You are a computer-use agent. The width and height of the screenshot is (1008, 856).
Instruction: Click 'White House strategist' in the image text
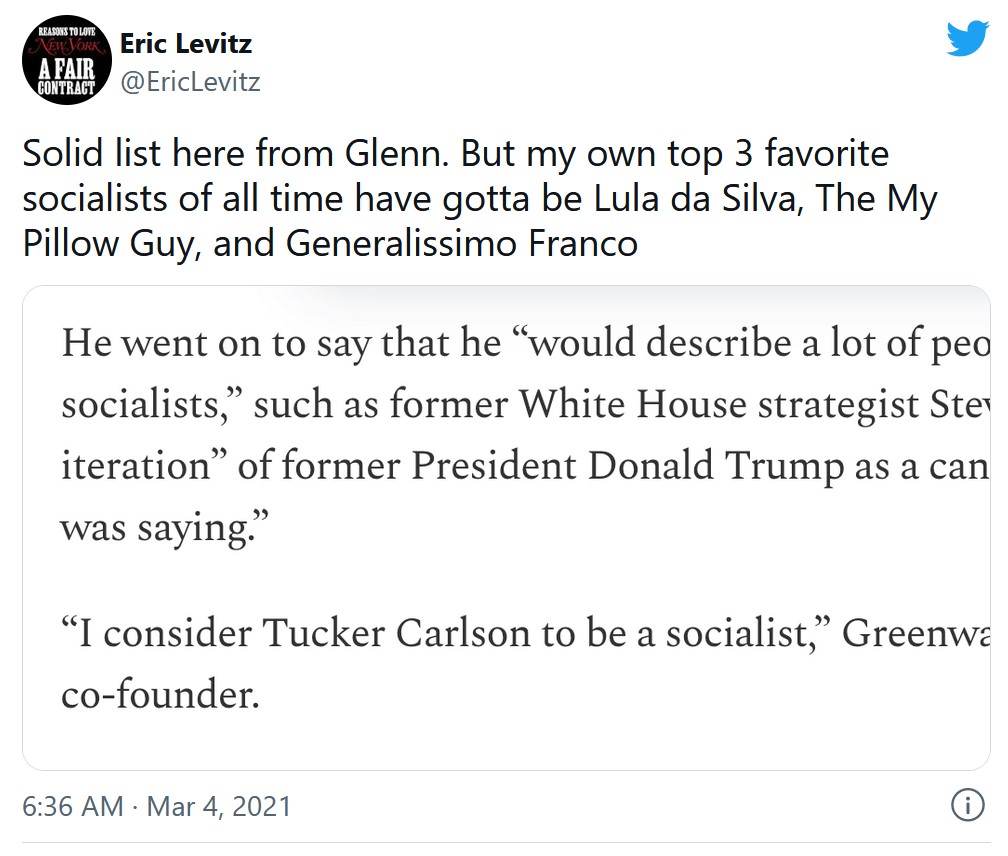[x=719, y=405]
